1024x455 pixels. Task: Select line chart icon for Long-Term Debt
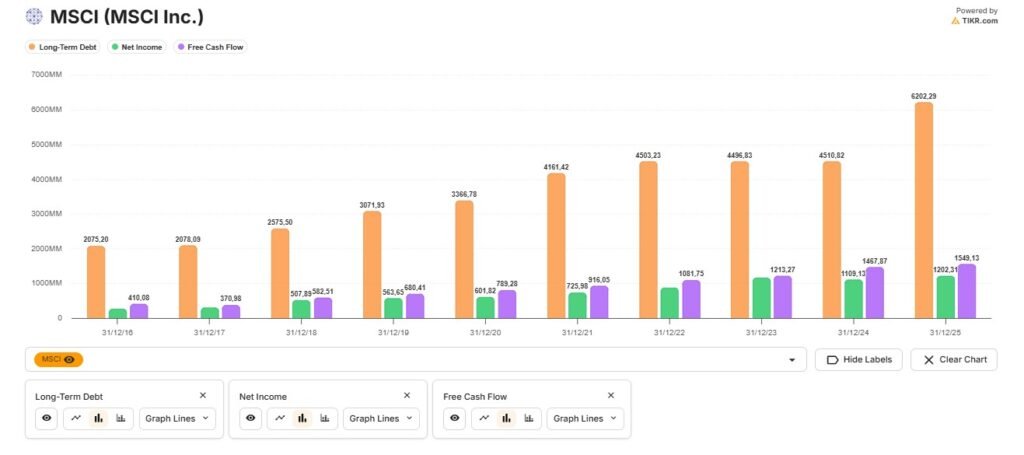click(x=76, y=418)
